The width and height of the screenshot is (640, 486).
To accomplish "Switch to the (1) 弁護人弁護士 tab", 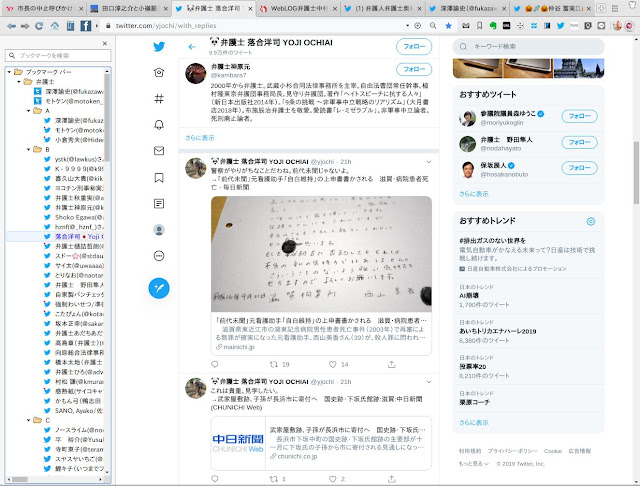I will click(383, 9).
